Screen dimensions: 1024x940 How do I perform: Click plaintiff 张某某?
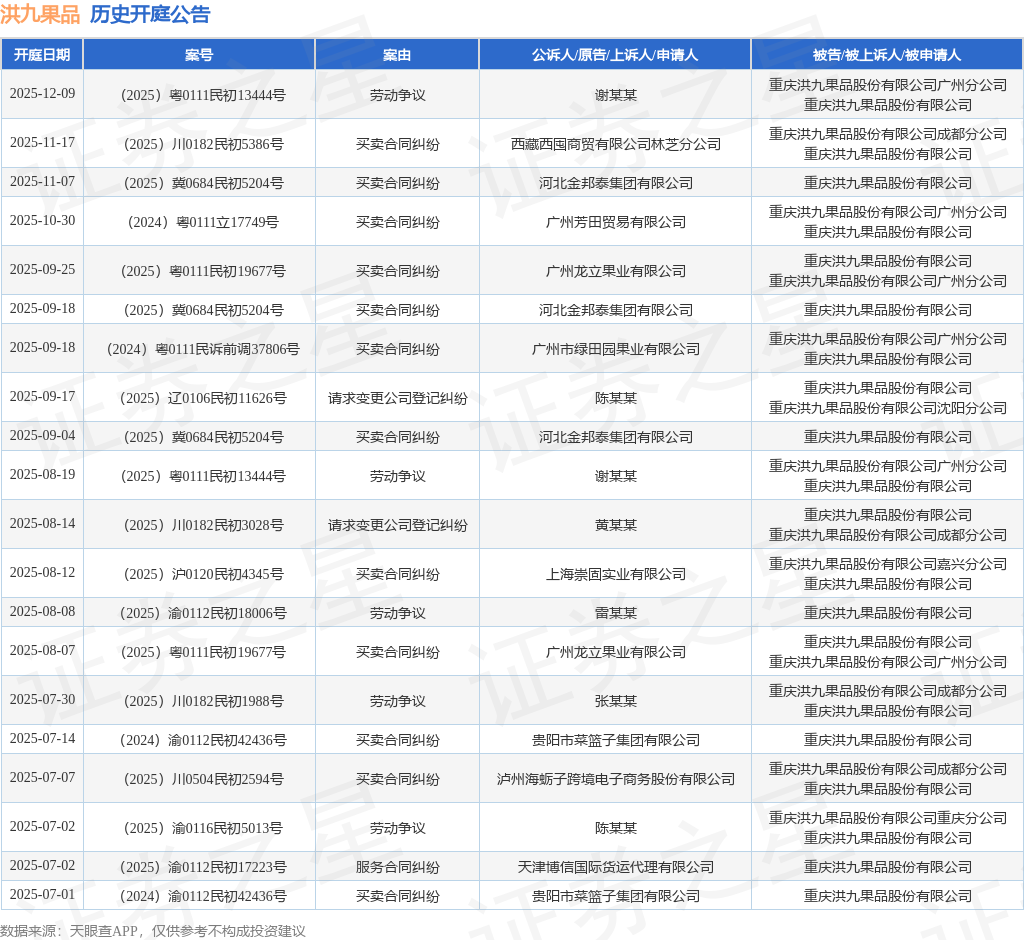[x=616, y=702]
